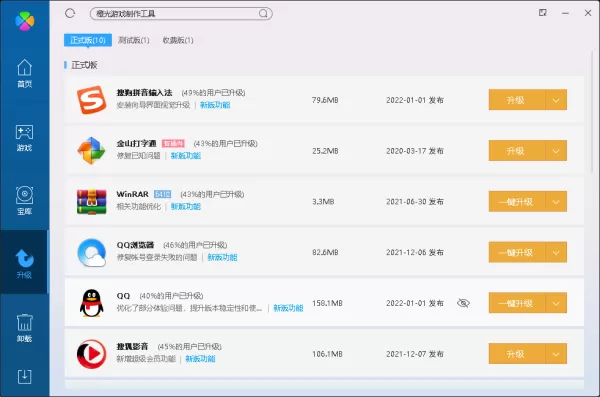Toggle the ignore eye icon on QQ row

coord(463,303)
